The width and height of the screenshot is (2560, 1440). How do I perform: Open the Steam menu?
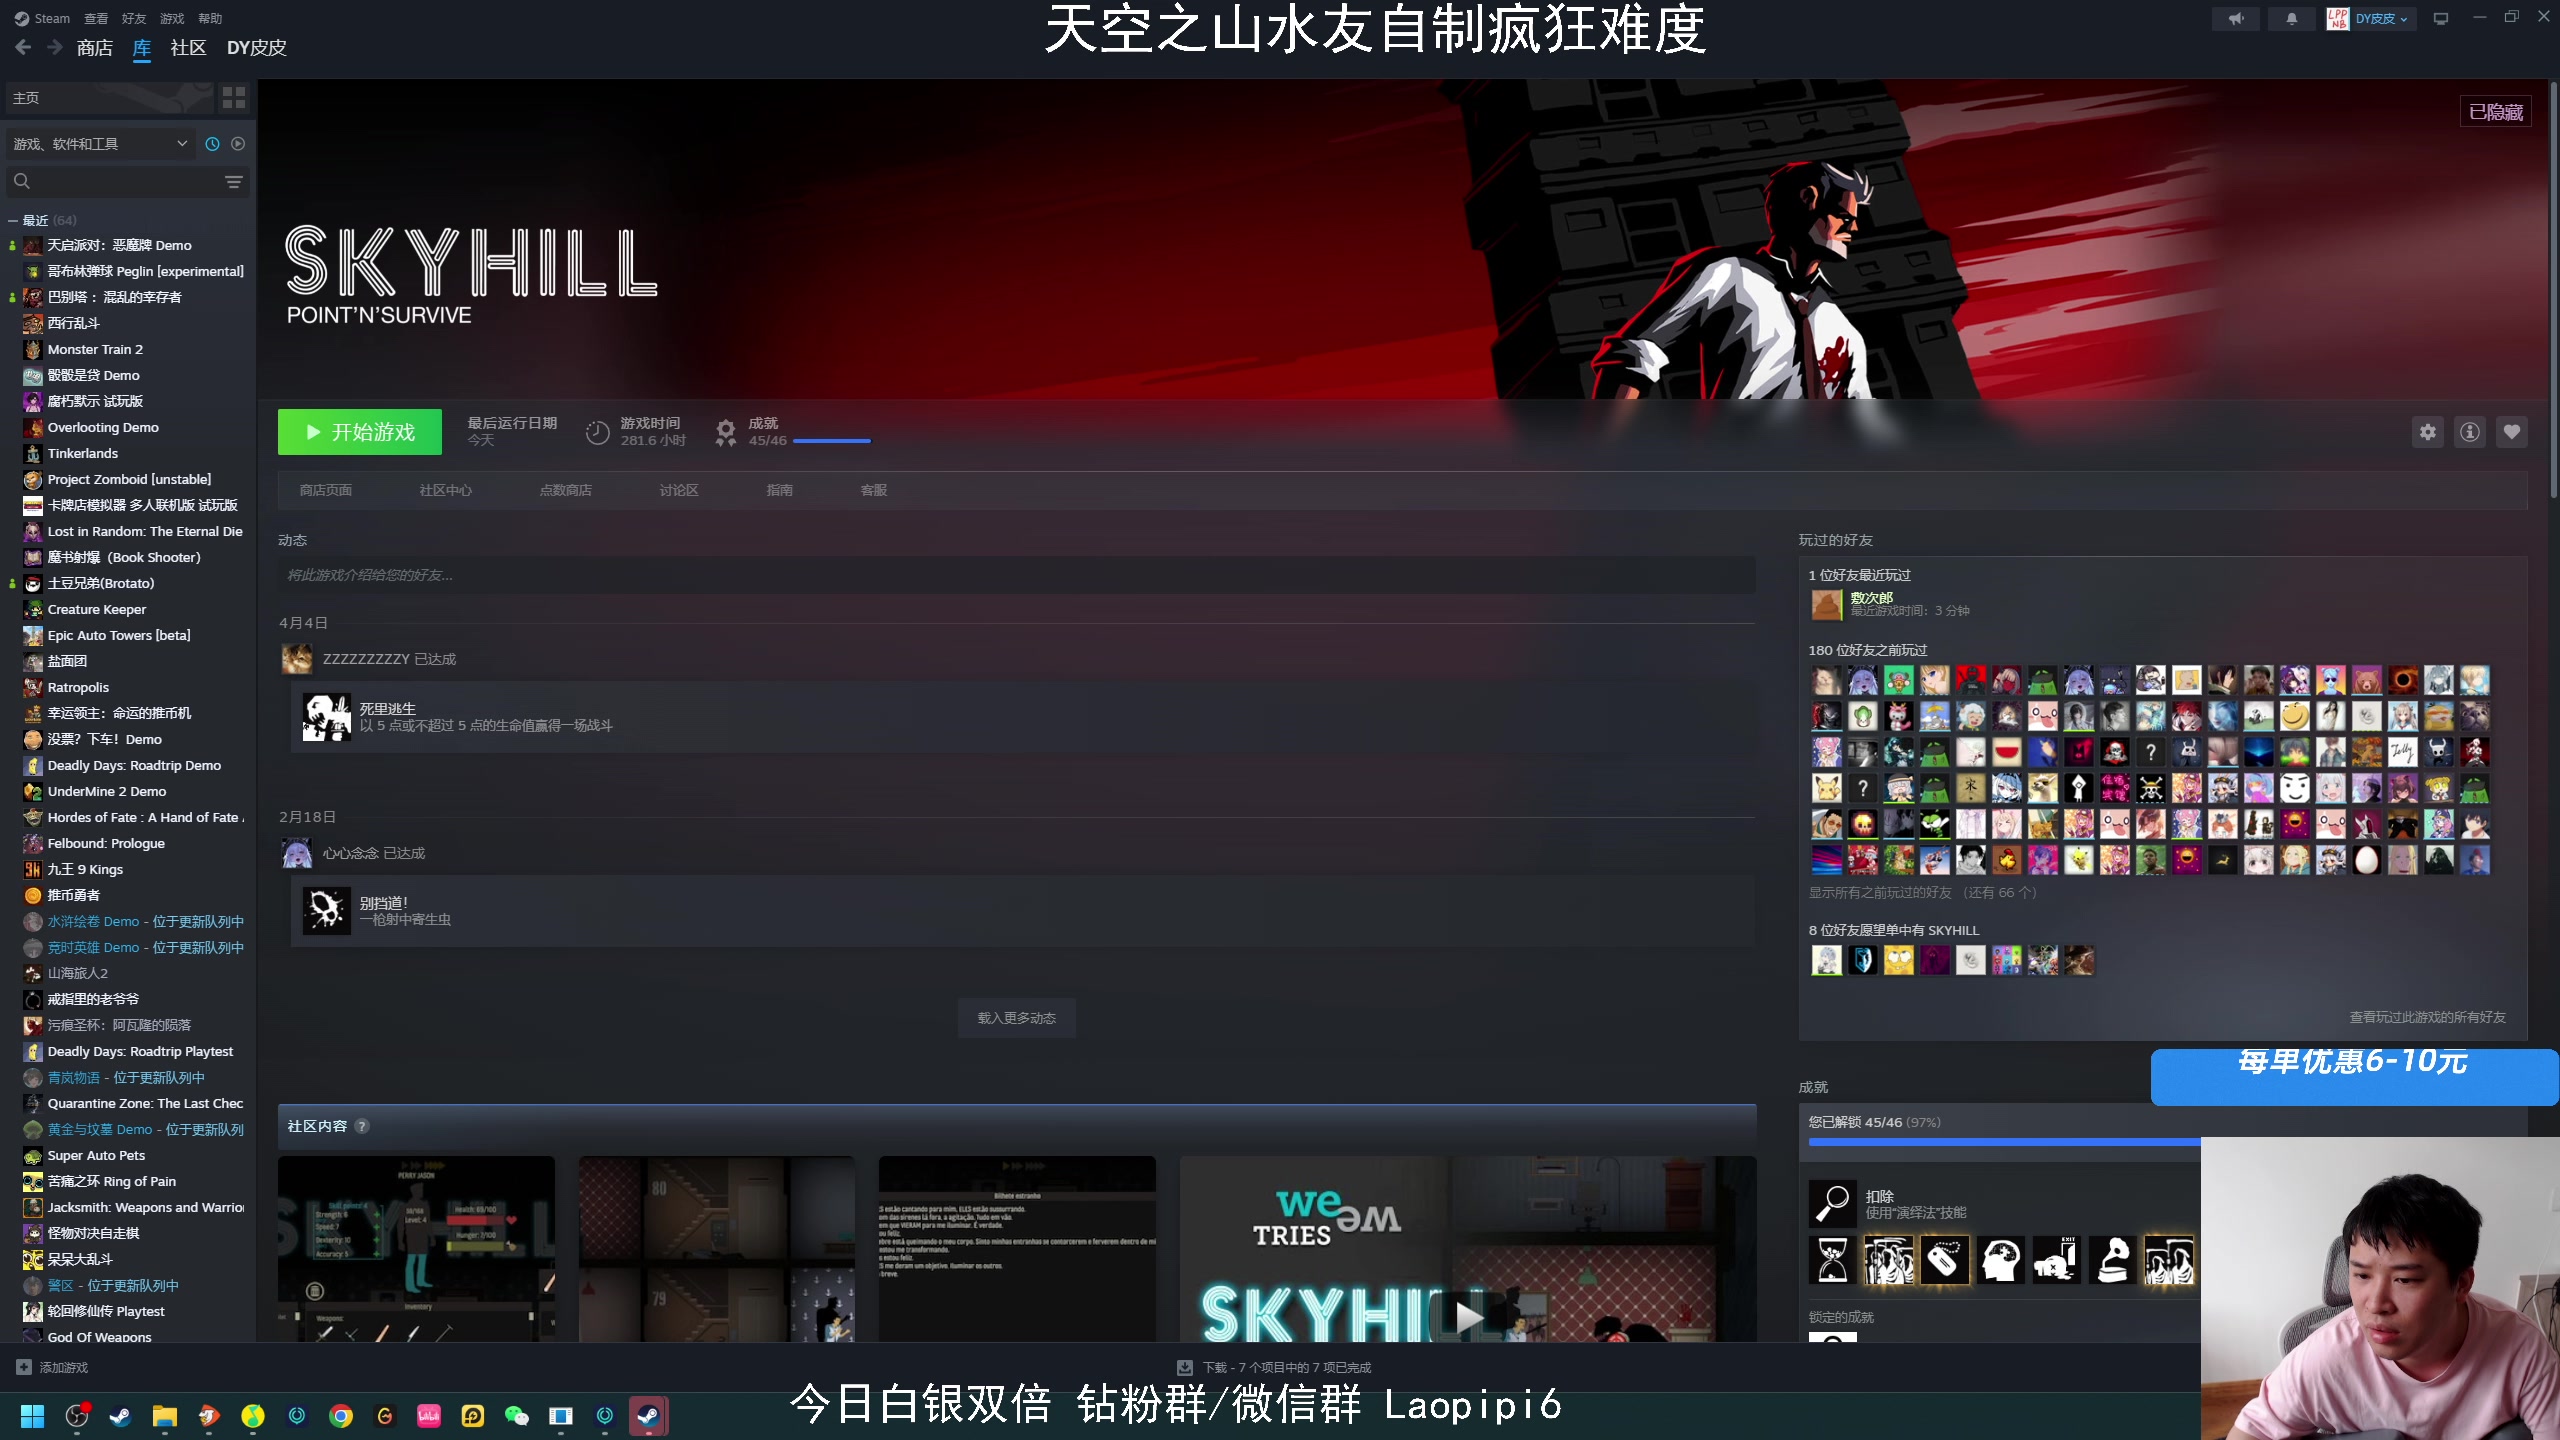tap(42, 18)
